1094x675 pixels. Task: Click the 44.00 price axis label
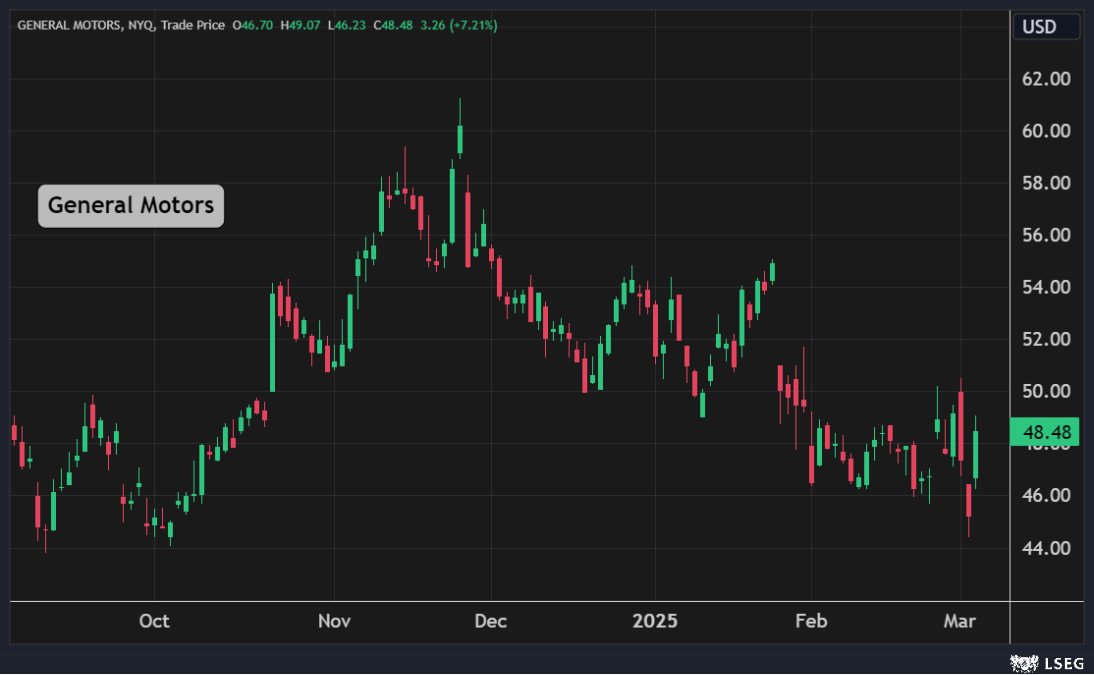(1045, 548)
